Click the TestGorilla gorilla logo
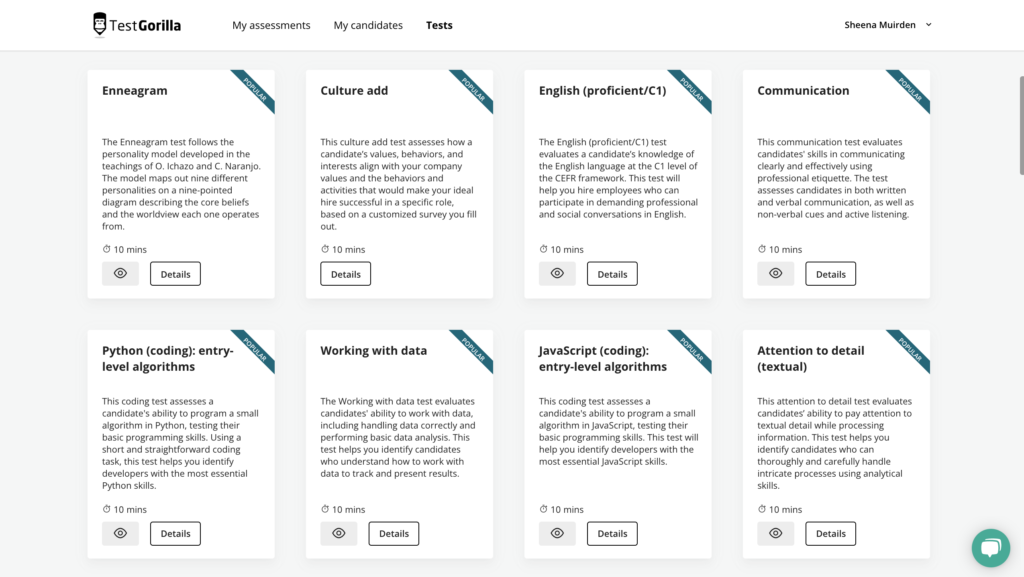1024x577 pixels. pos(99,22)
